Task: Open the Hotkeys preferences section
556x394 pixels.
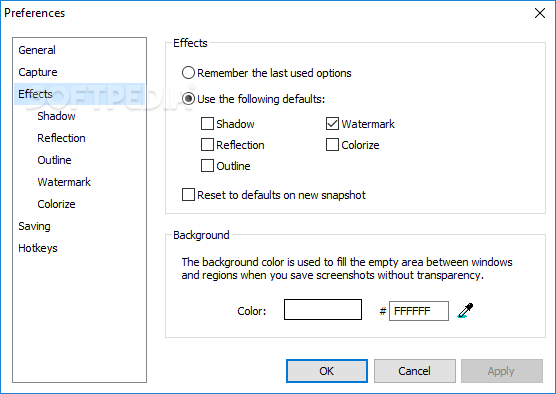Action: click(38, 248)
